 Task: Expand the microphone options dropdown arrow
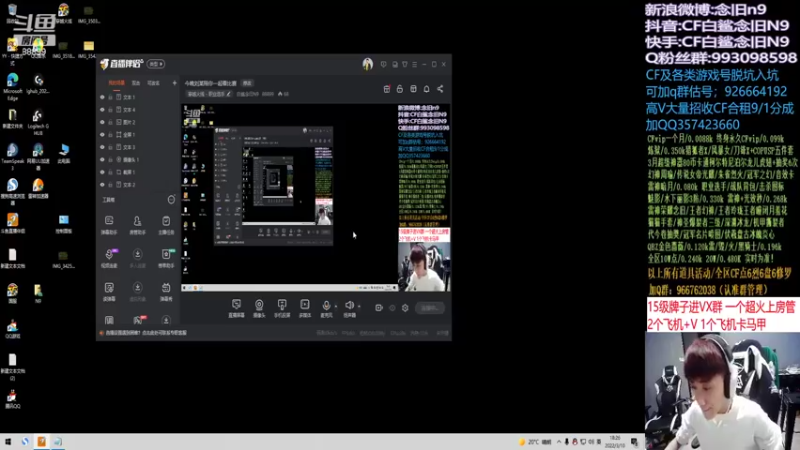[x=336, y=307]
